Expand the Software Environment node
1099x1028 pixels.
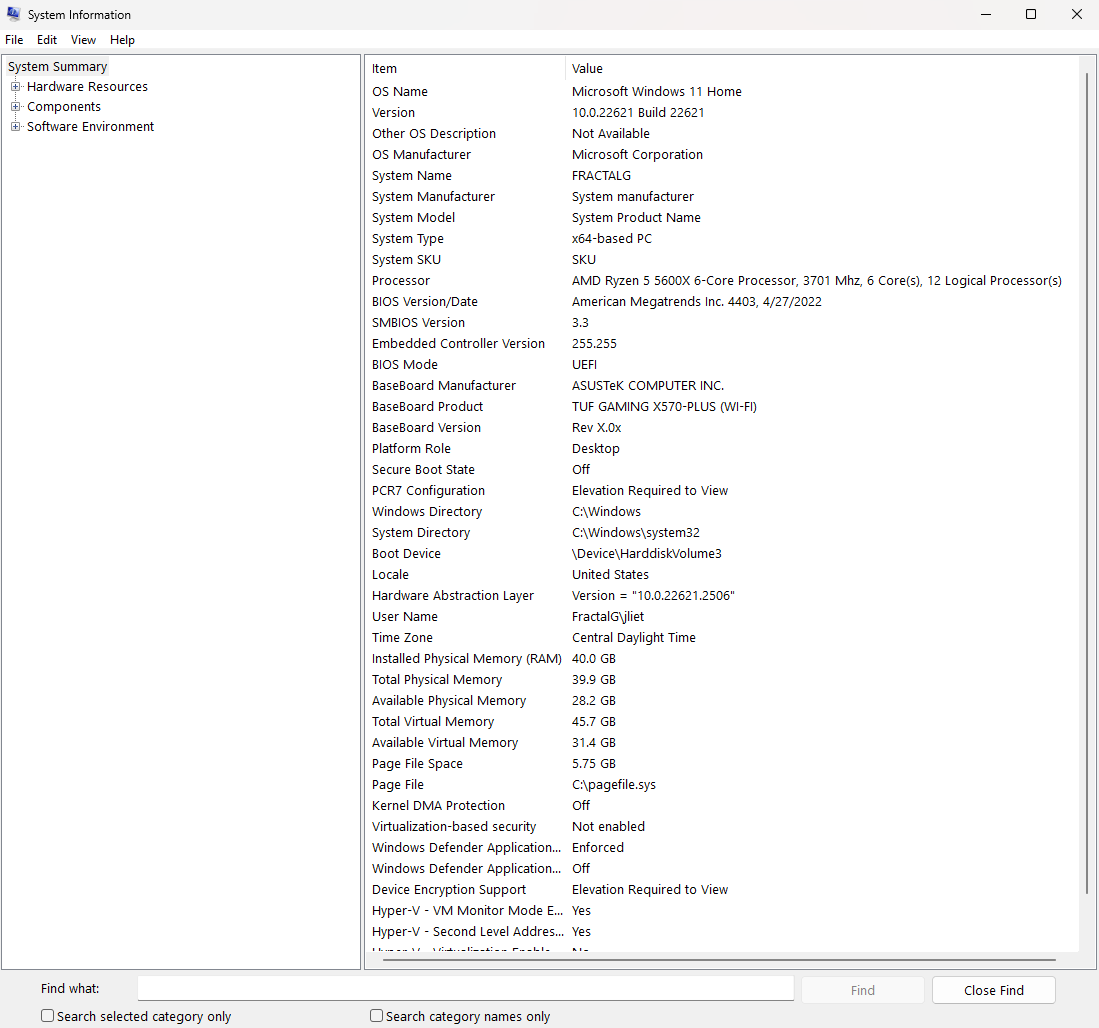[15, 127]
